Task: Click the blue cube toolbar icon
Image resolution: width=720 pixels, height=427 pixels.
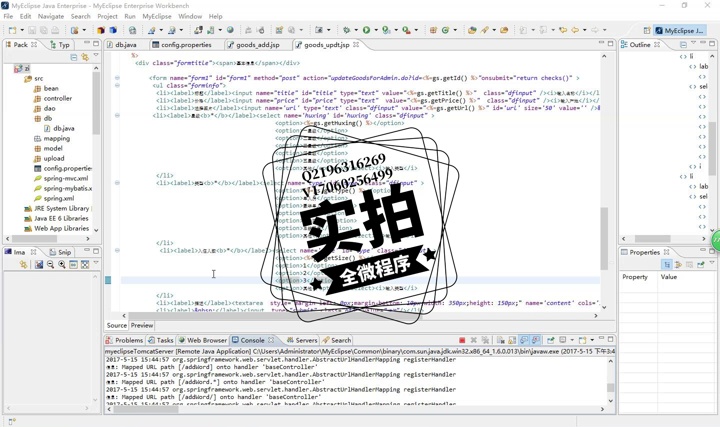Action: [x=112, y=30]
